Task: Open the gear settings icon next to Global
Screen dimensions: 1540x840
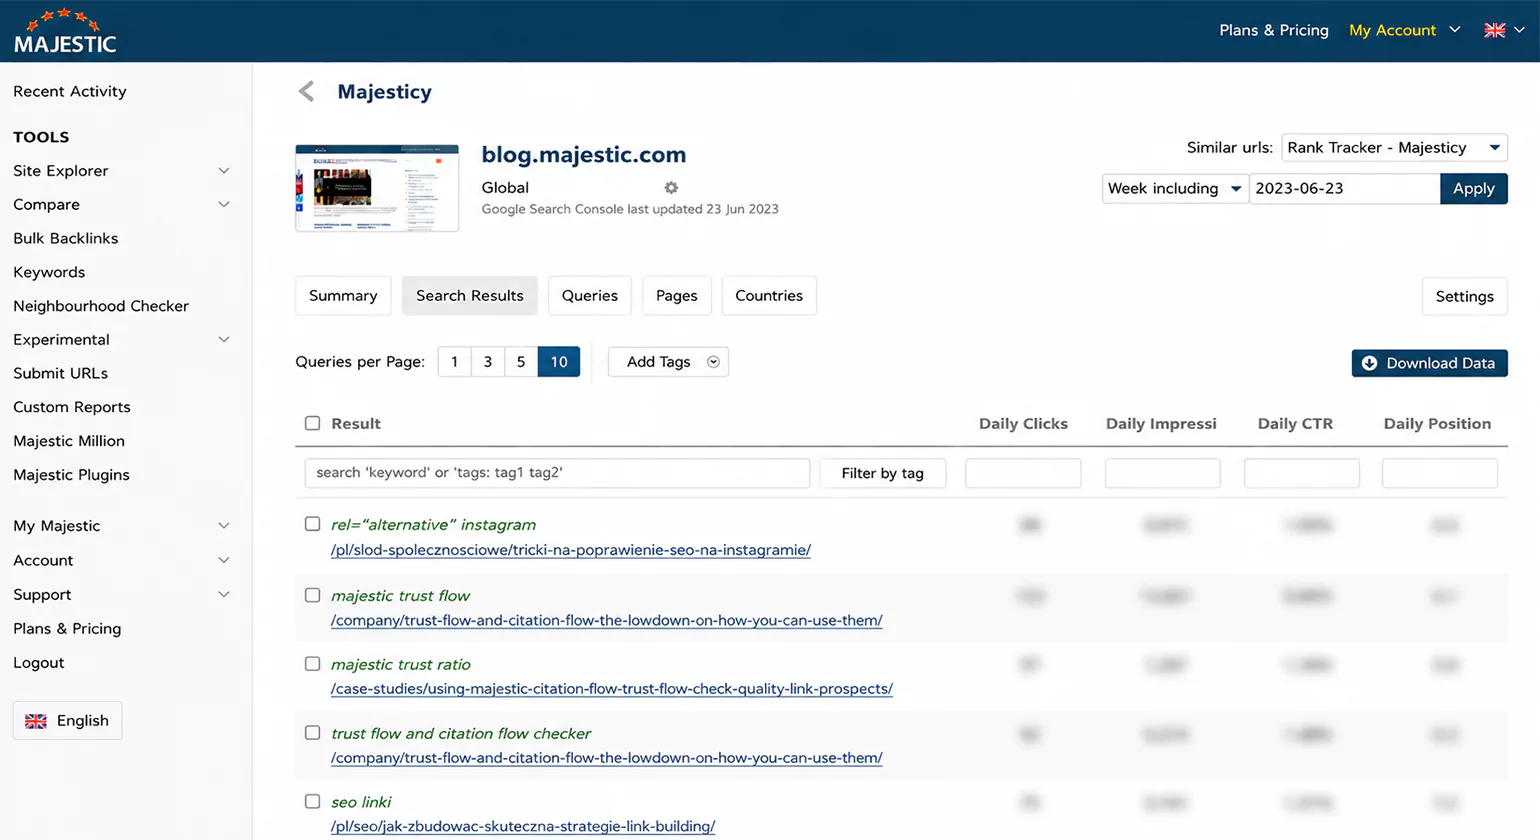Action: click(671, 188)
